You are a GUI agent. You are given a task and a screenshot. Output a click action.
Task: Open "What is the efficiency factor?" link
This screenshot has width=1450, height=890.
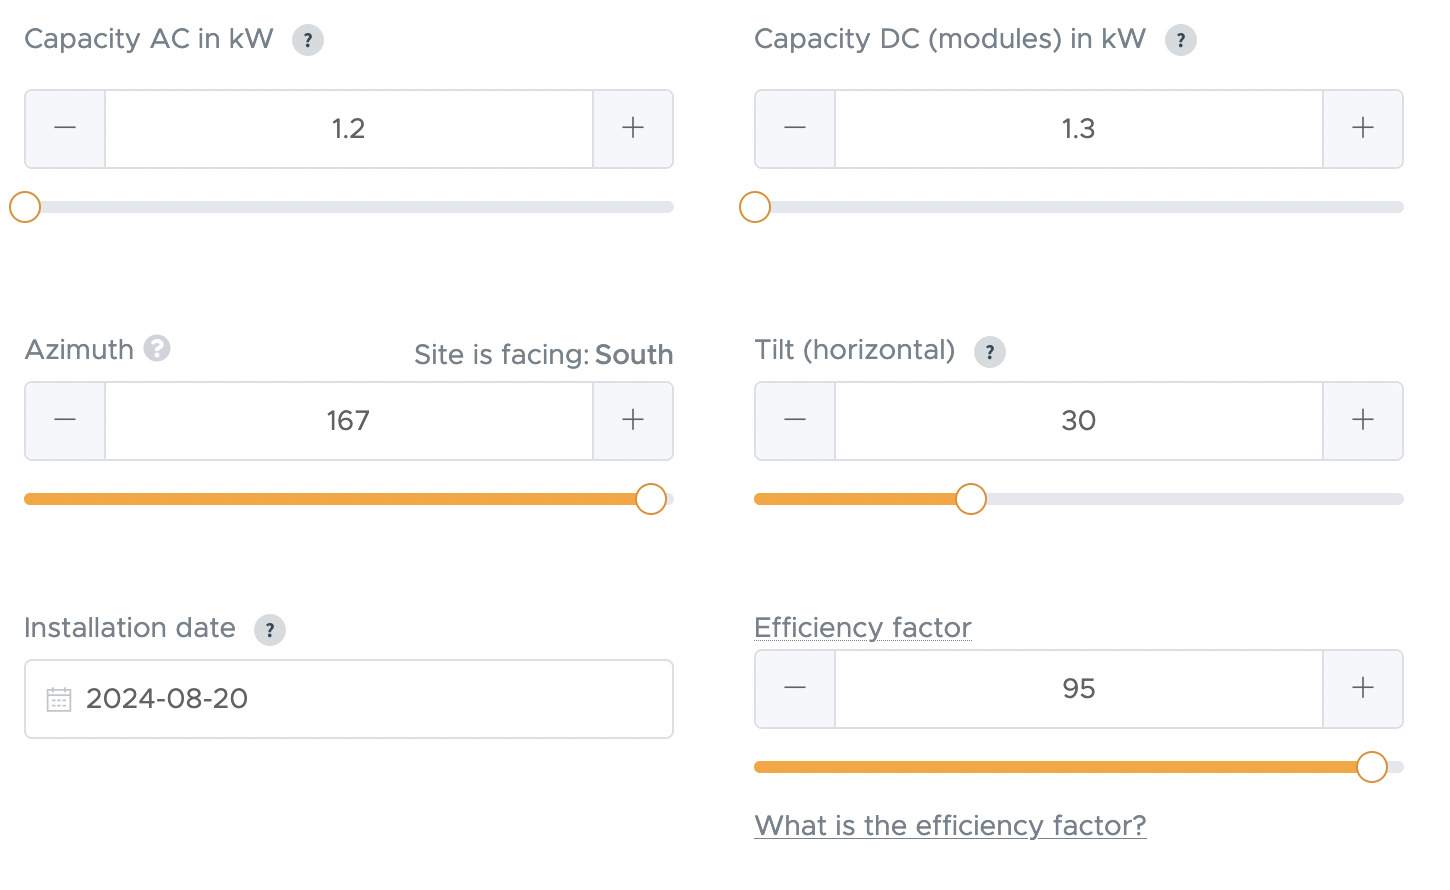click(x=950, y=826)
